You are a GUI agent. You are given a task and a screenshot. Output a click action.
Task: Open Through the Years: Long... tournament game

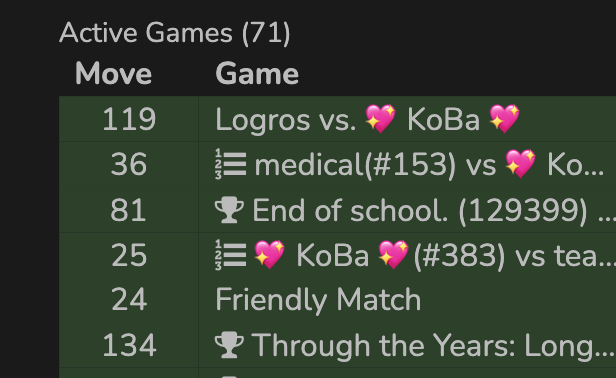pos(415,345)
